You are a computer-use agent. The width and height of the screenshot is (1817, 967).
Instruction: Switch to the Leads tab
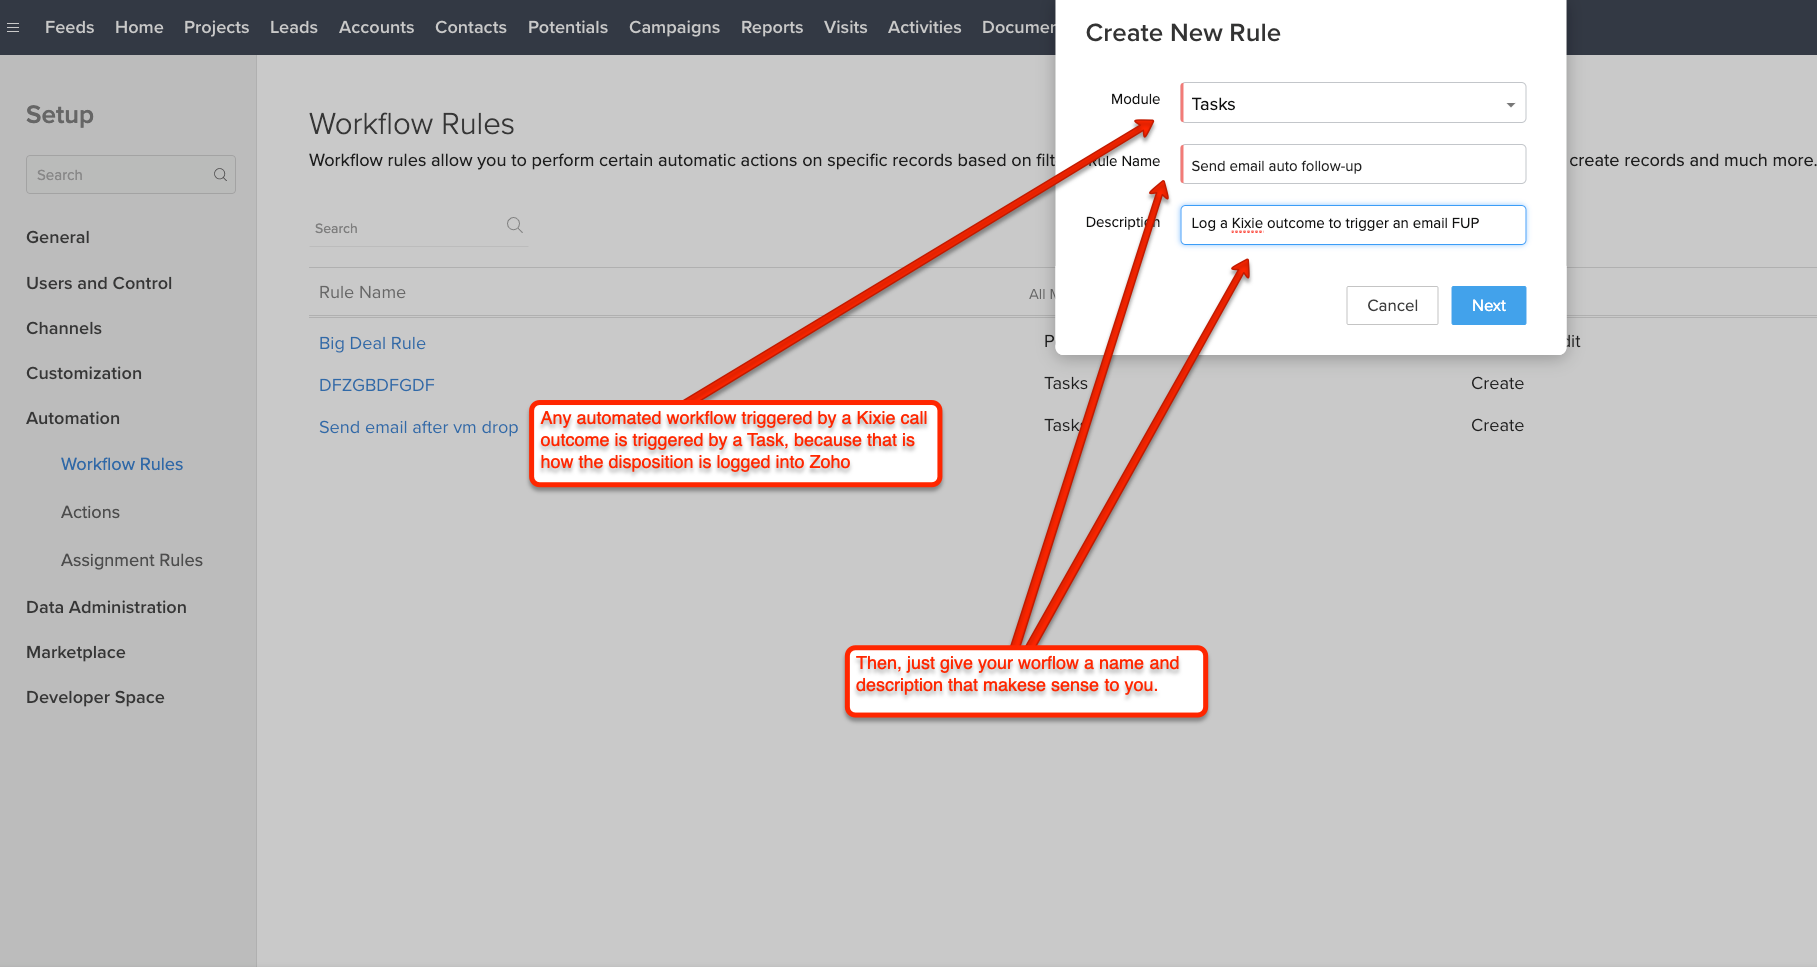click(x=294, y=27)
